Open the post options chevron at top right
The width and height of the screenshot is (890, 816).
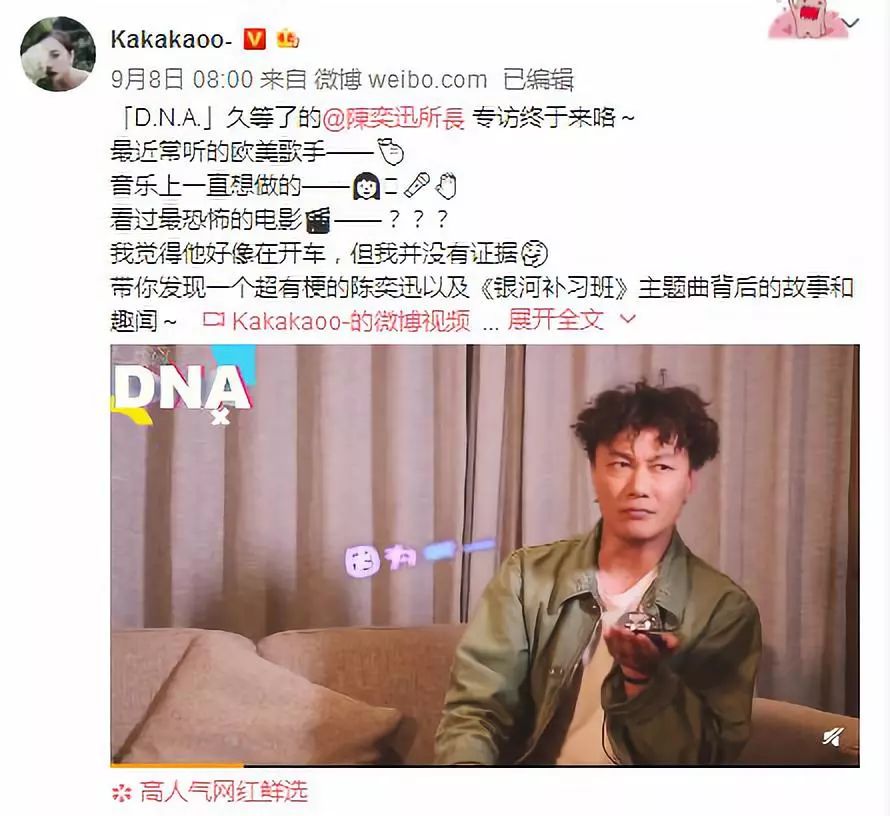pos(850,23)
